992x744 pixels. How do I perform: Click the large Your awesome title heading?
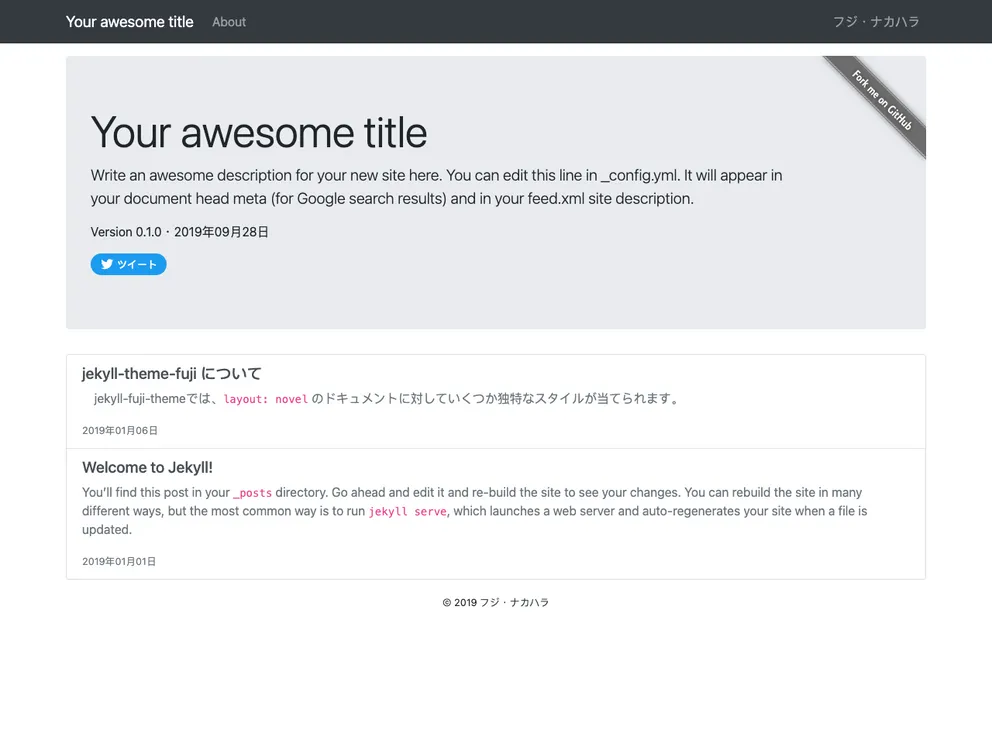point(259,133)
